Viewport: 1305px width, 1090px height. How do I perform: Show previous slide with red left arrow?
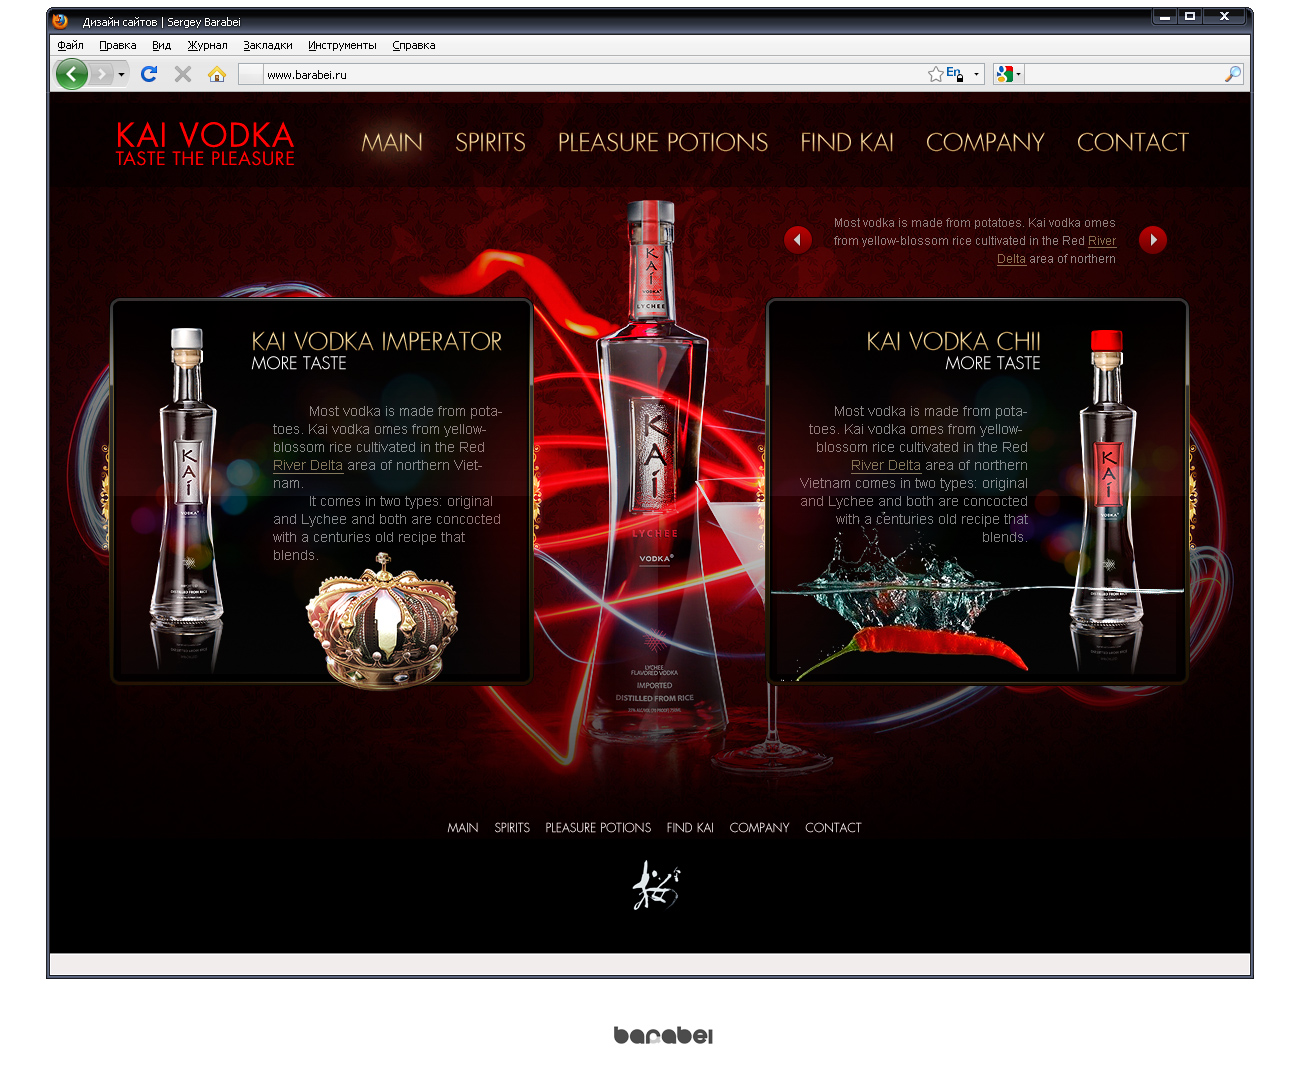click(797, 240)
